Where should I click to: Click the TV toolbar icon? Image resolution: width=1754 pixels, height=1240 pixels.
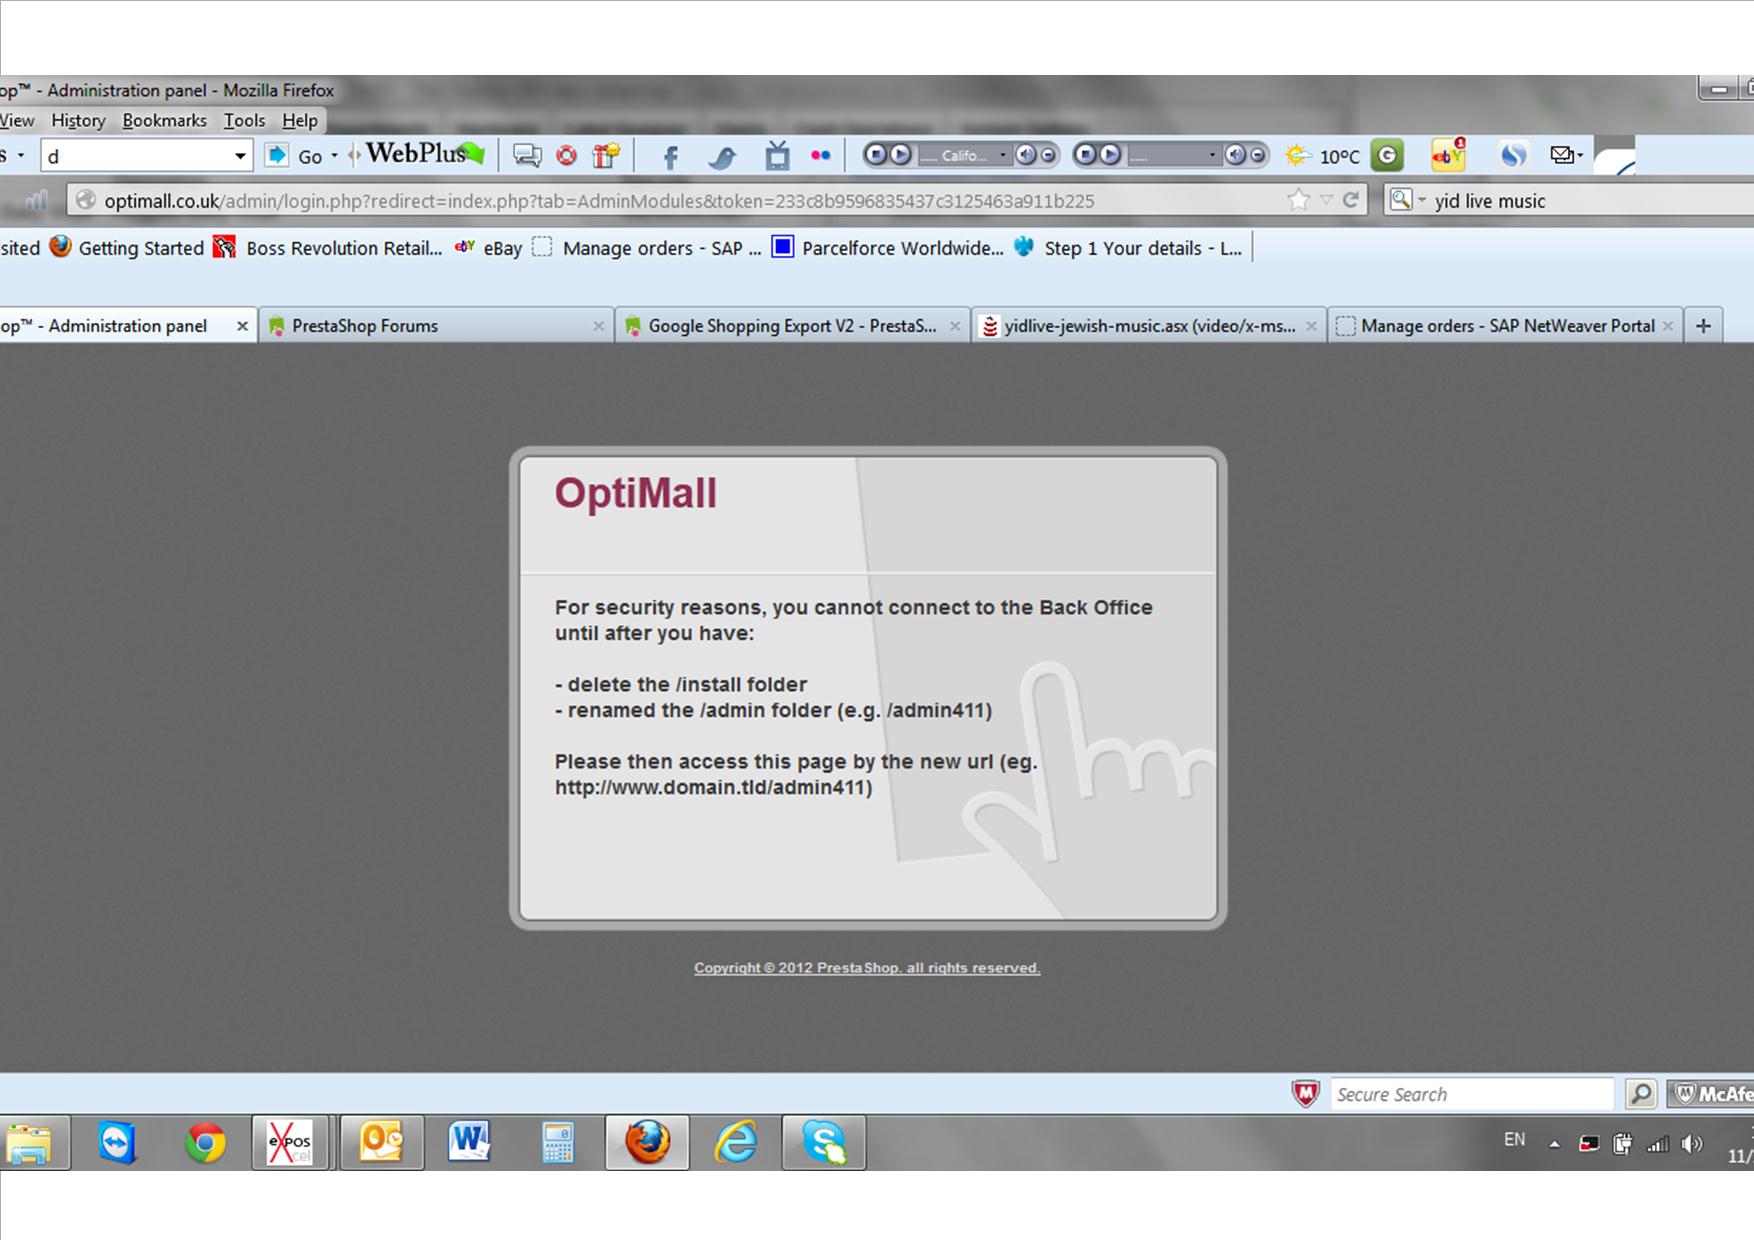coord(777,155)
